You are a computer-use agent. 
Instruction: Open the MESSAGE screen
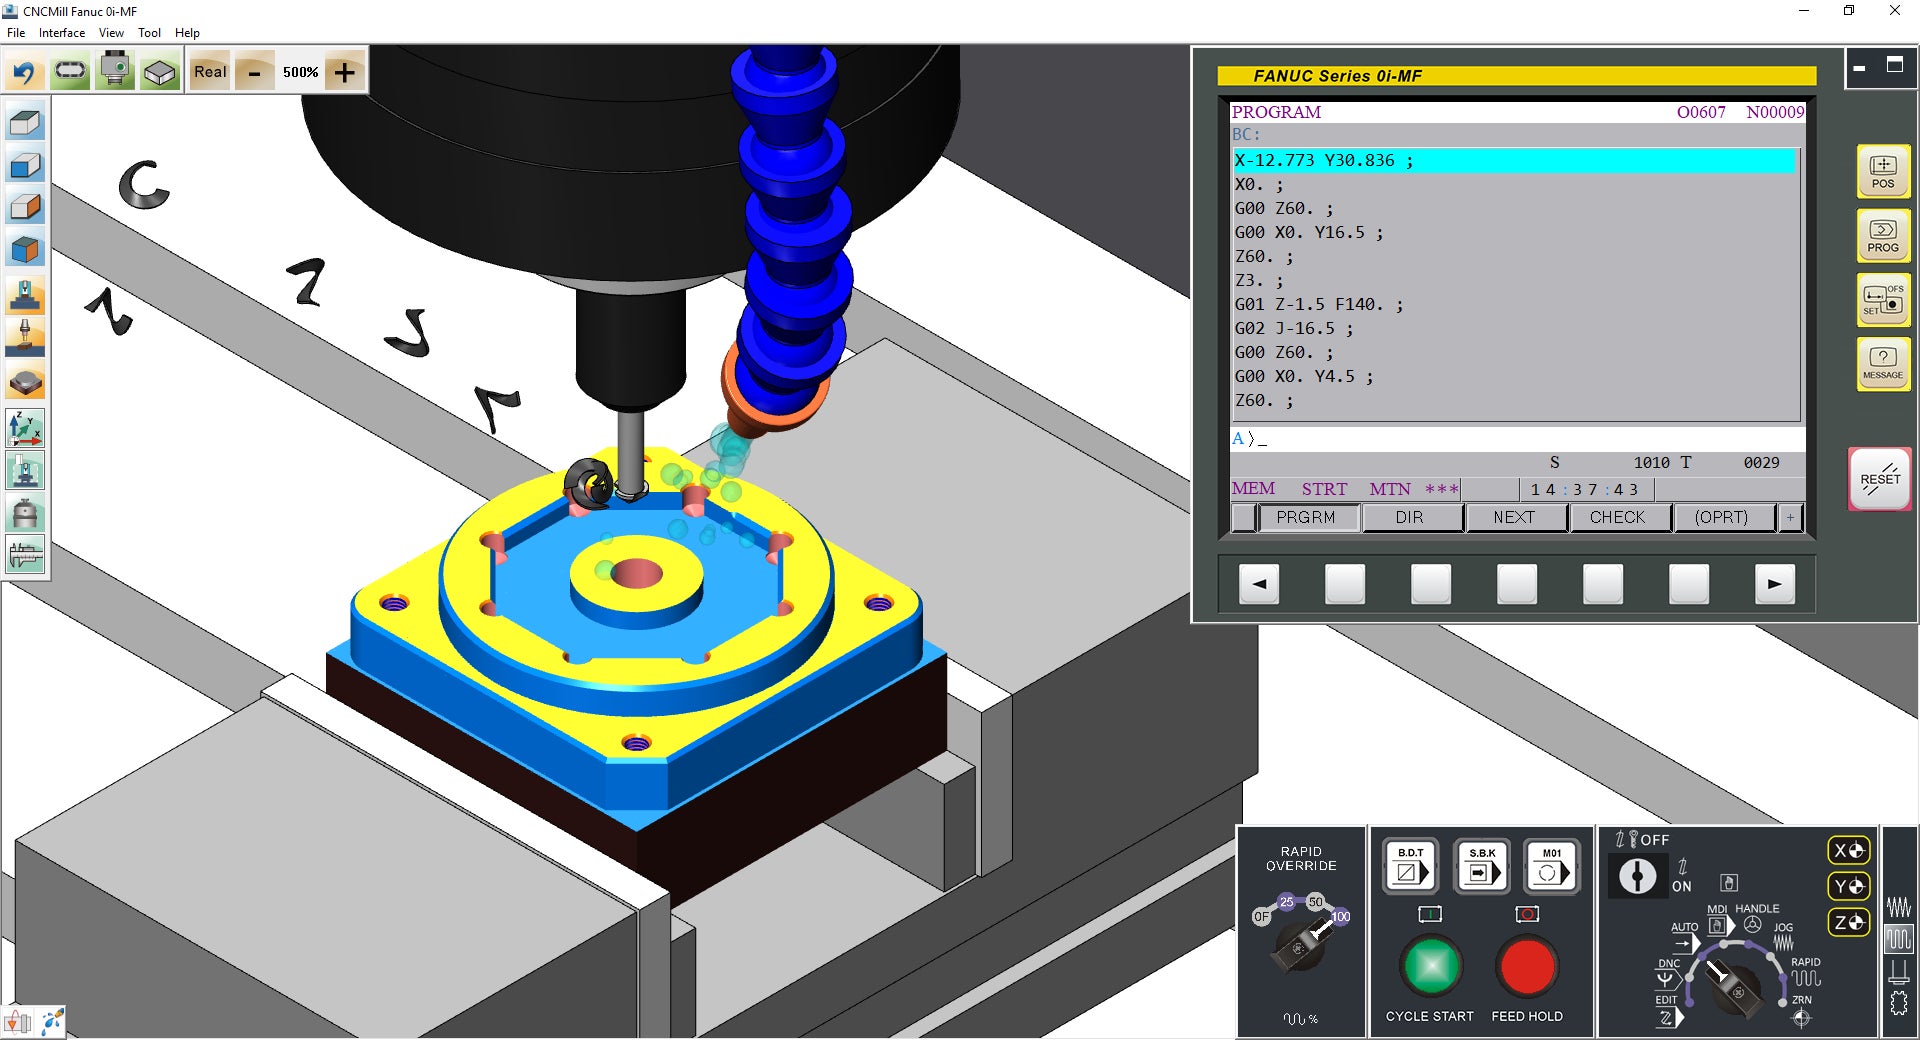1883,363
